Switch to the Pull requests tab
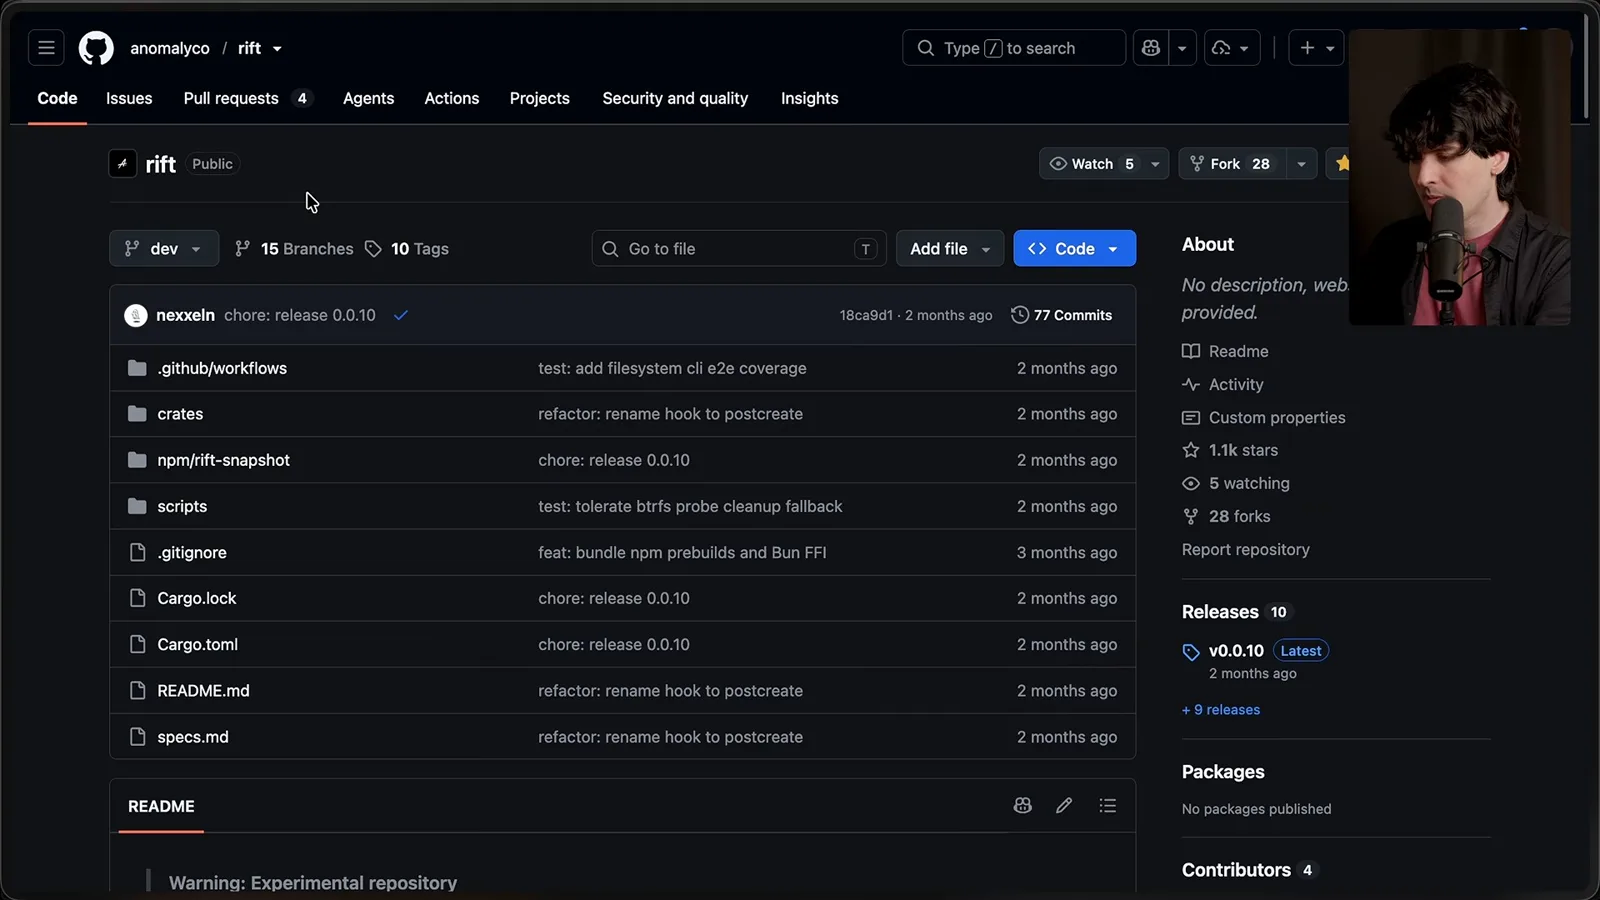 pyautogui.click(x=247, y=98)
